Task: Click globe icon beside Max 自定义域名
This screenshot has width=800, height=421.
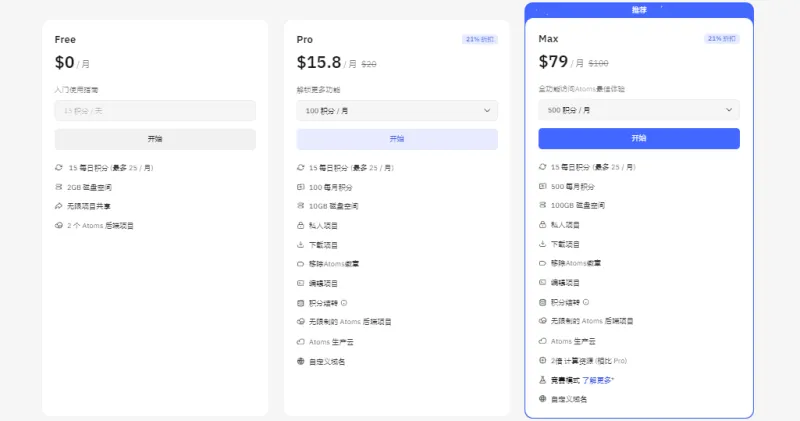Action: [x=542, y=399]
